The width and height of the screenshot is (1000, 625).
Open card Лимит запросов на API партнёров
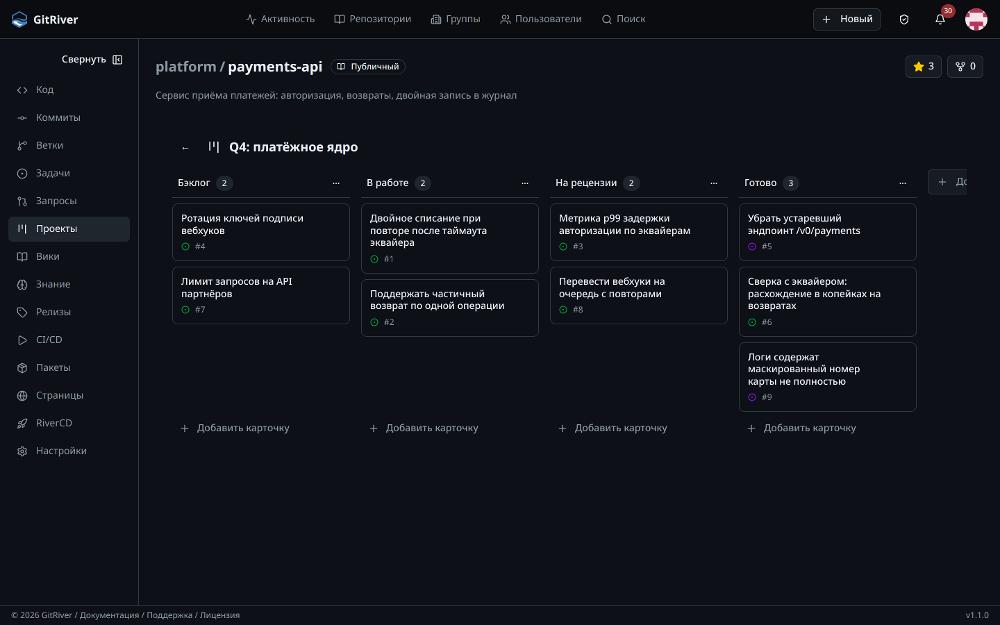click(x=261, y=295)
